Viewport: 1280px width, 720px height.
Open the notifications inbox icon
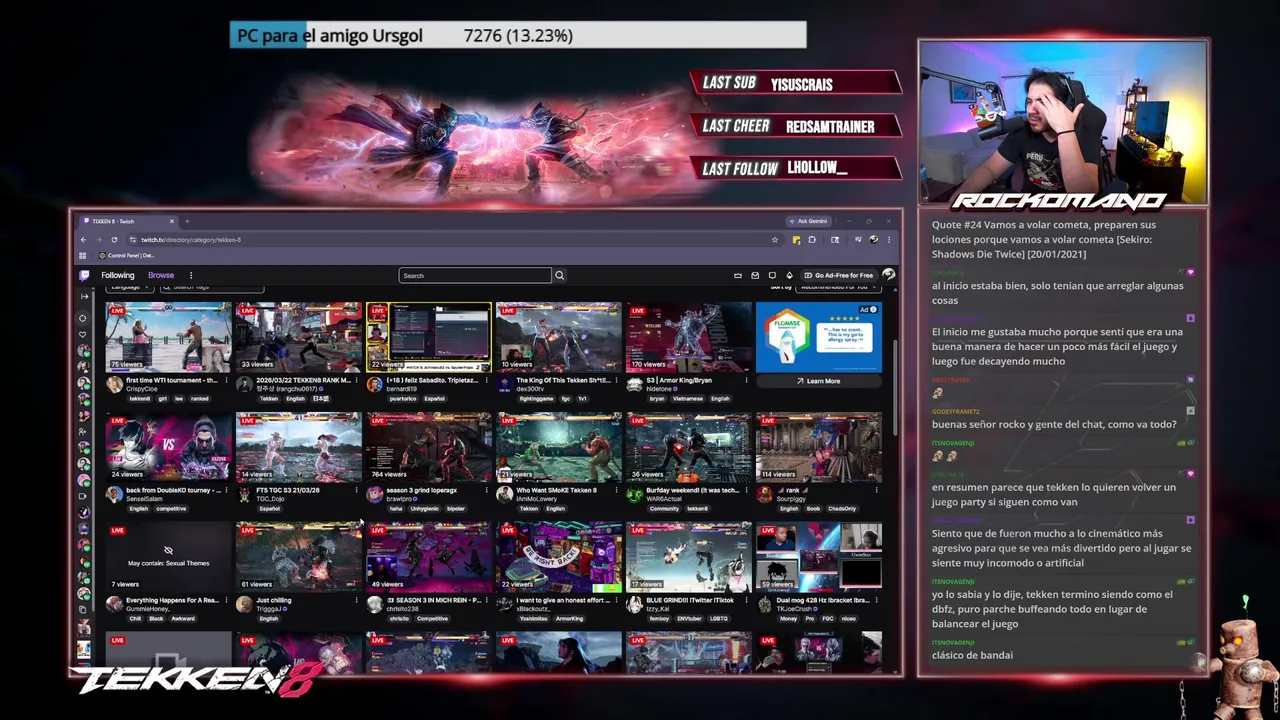[x=755, y=275]
